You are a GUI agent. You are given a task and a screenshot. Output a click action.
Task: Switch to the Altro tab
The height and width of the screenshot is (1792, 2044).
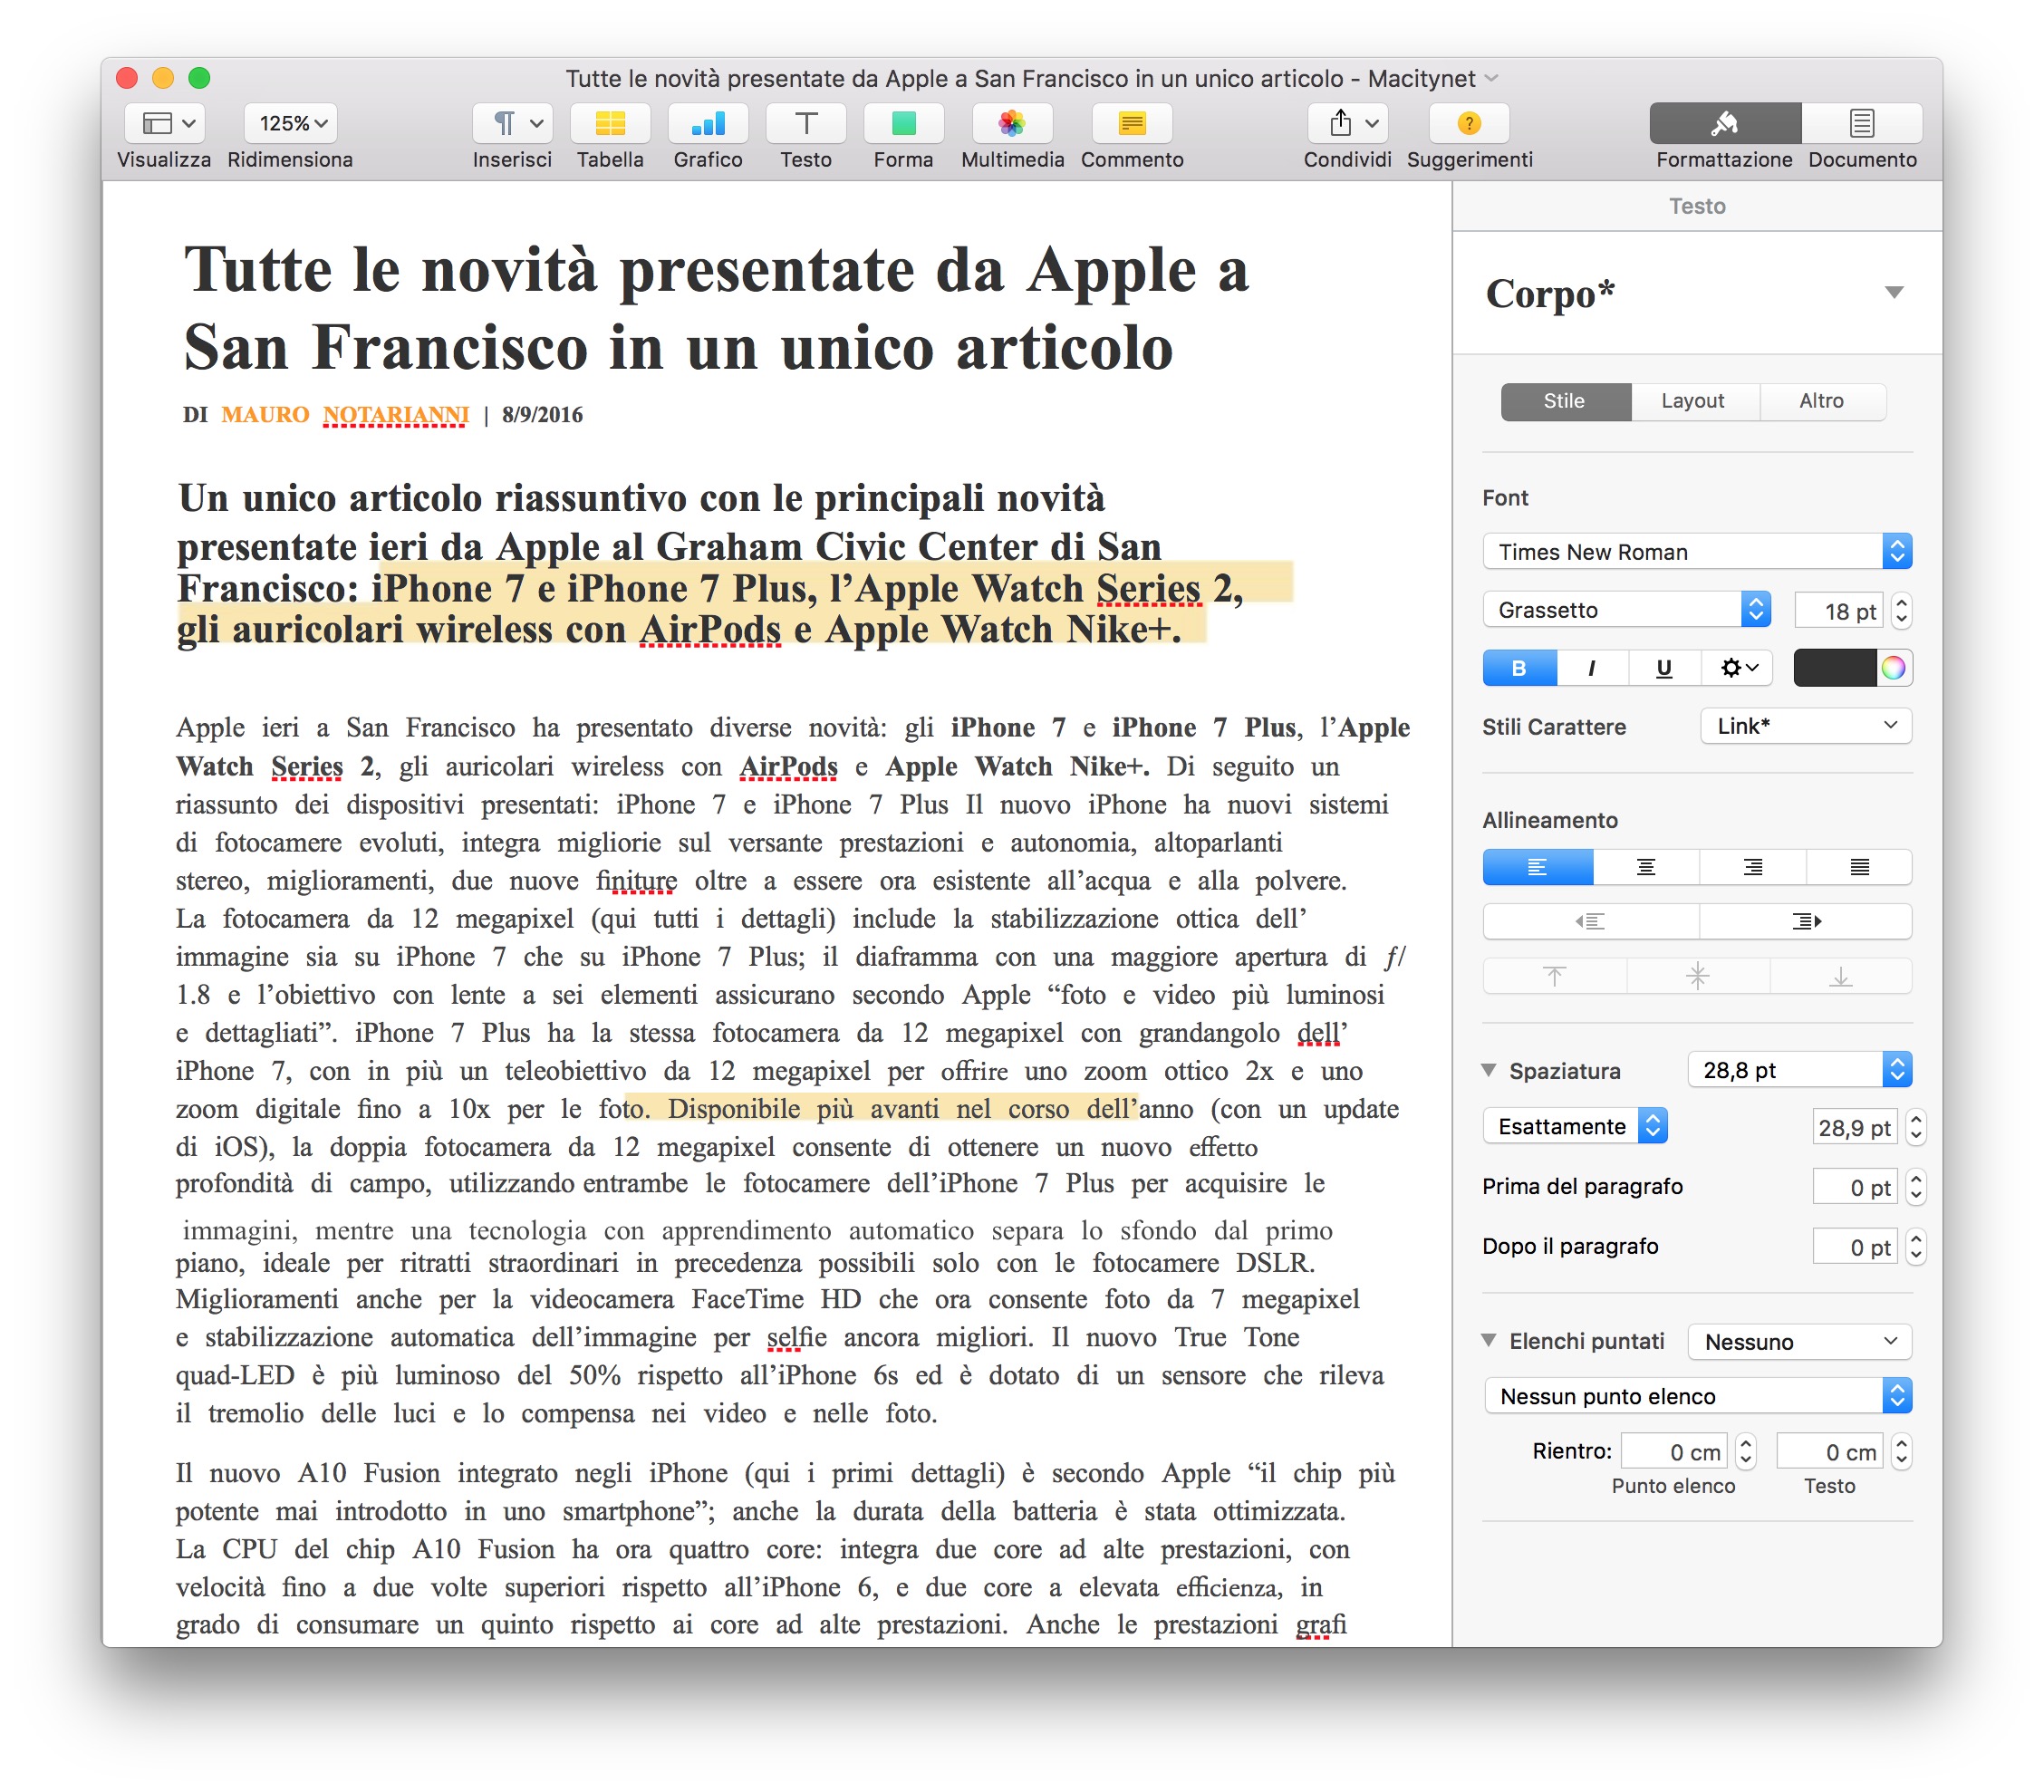tap(1820, 401)
